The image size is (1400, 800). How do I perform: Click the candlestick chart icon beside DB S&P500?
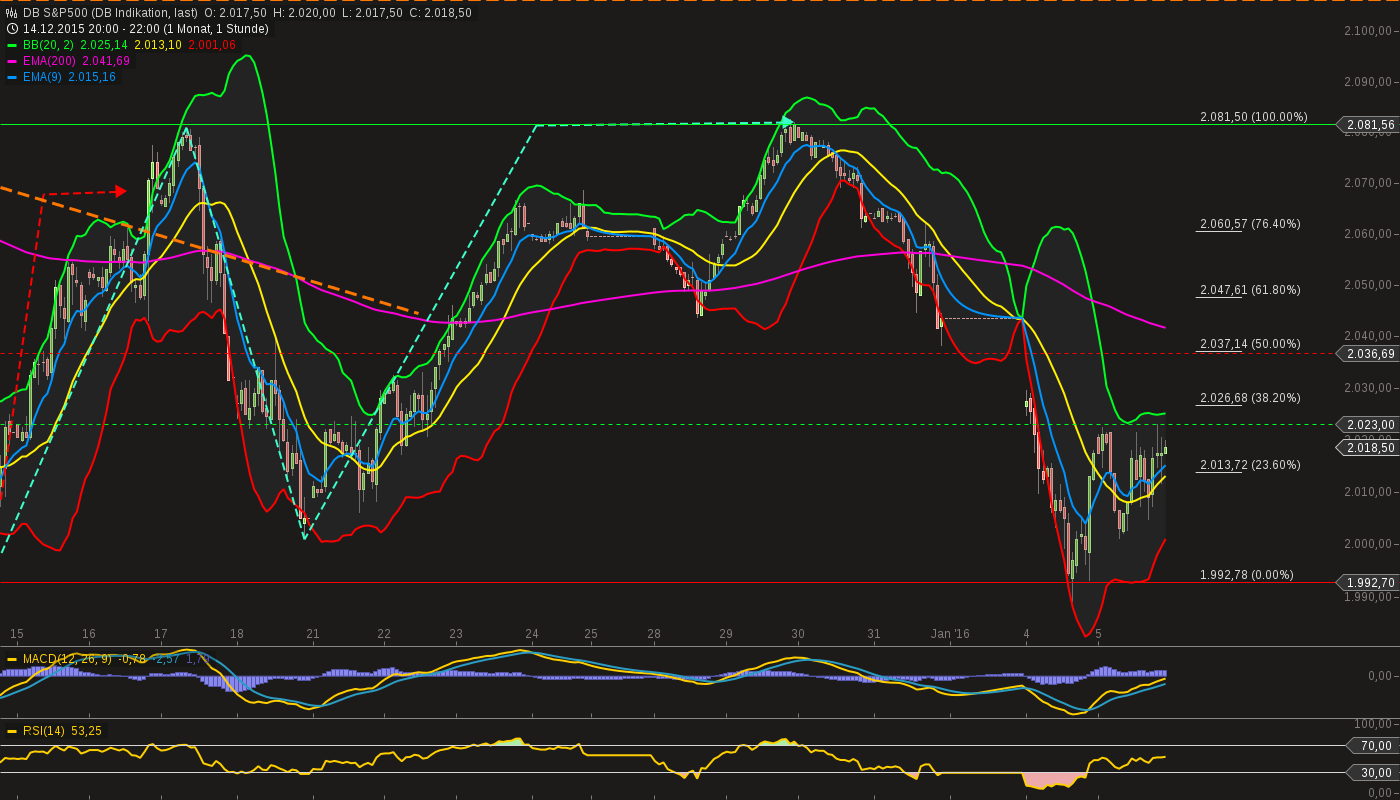[12, 13]
